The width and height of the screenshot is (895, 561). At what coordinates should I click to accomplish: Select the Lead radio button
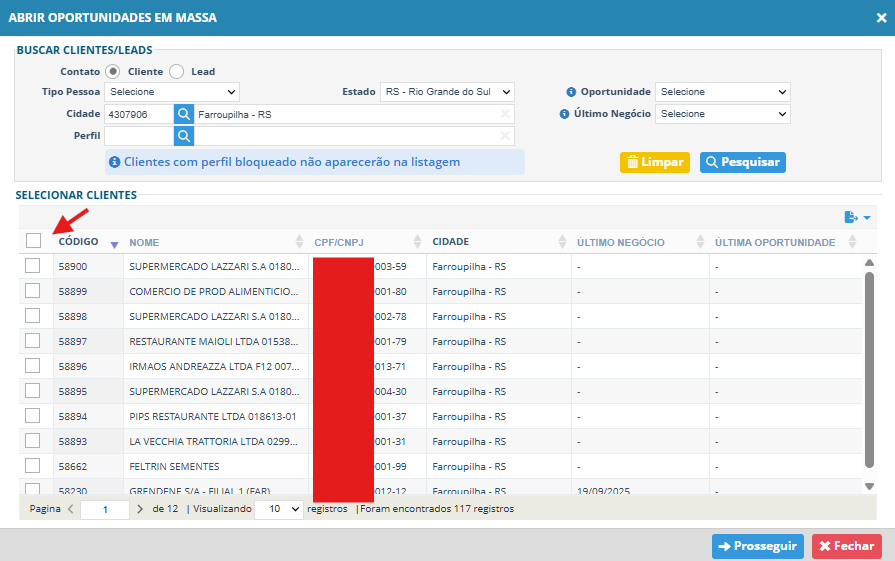click(176, 71)
